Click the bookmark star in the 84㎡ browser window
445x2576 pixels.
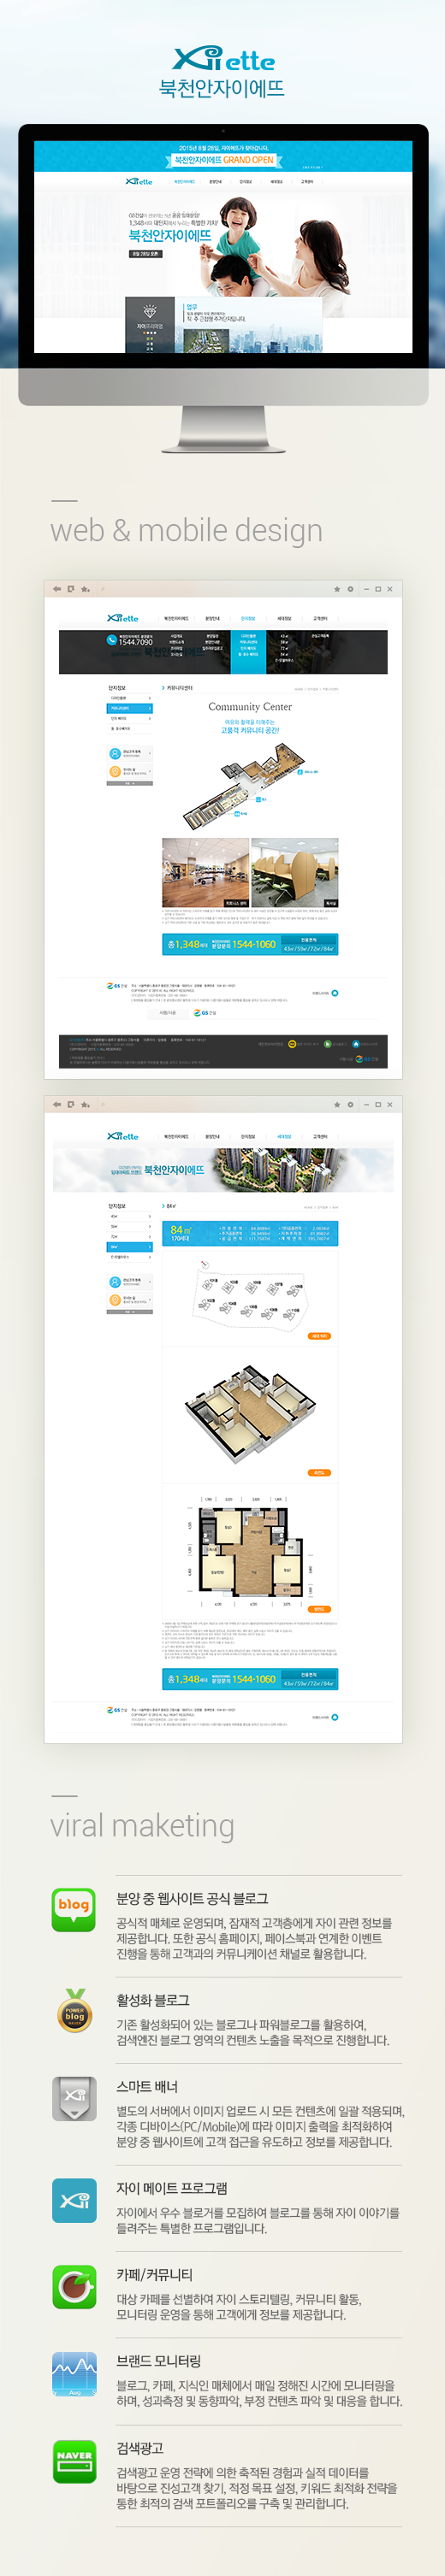point(337,1105)
